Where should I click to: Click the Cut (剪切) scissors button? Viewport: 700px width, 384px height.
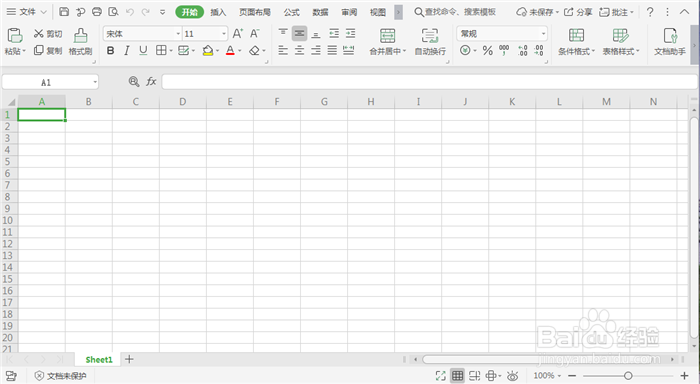point(48,33)
